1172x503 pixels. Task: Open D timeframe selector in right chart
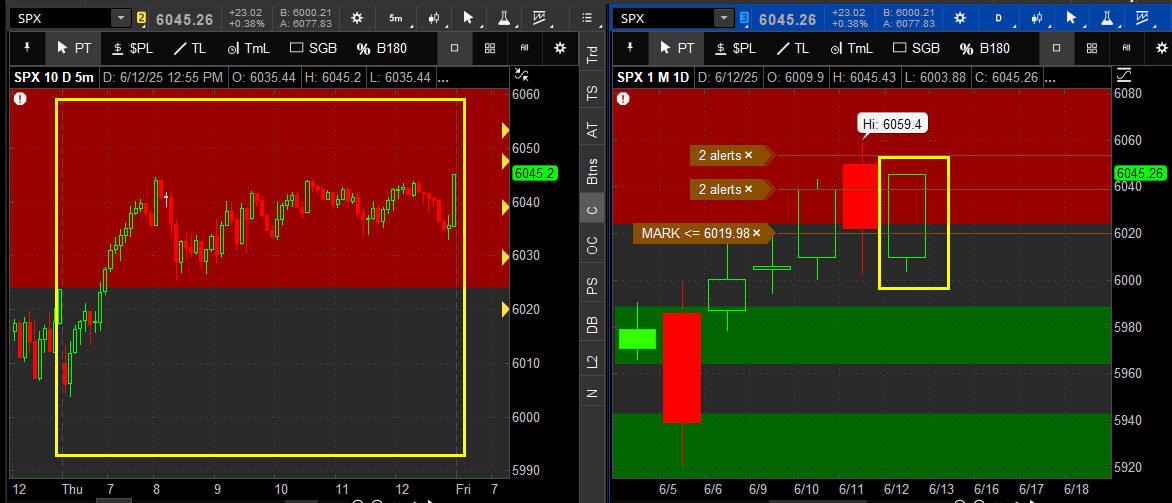click(x=998, y=18)
